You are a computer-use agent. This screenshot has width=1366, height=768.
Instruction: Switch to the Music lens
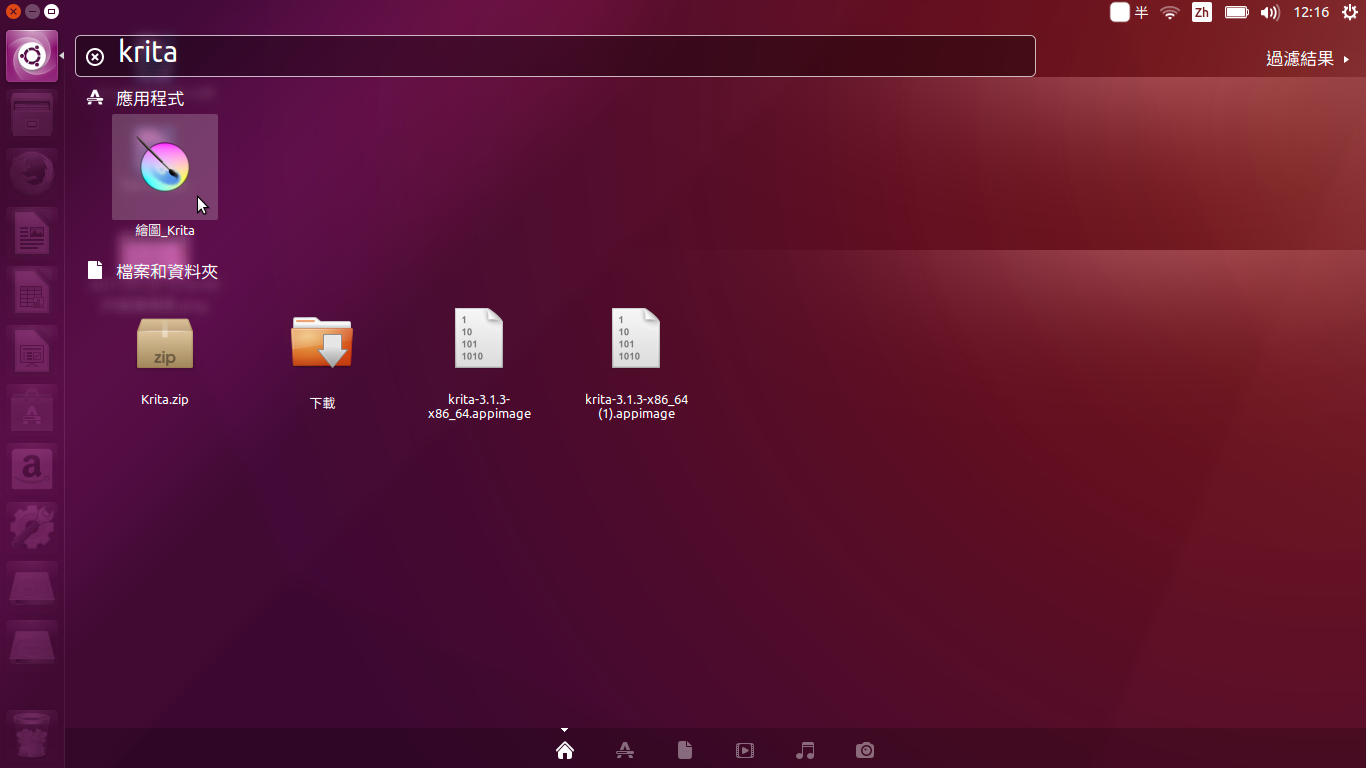805,750
